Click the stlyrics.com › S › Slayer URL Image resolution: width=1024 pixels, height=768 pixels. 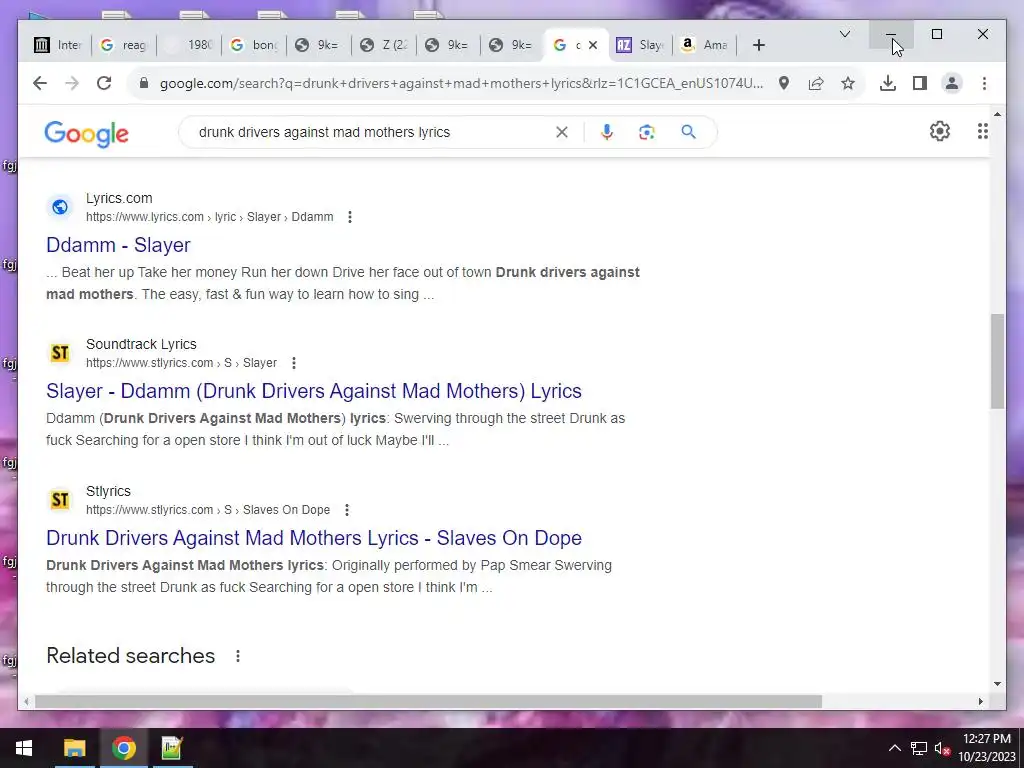182,362
